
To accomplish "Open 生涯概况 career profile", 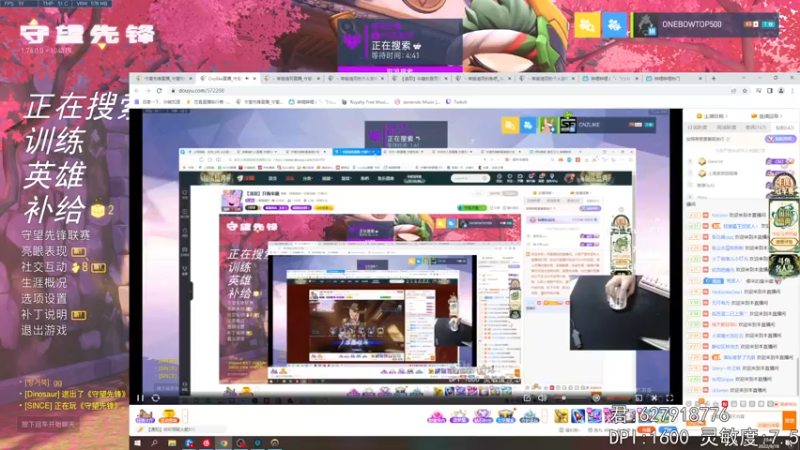I will coord(44,283).
